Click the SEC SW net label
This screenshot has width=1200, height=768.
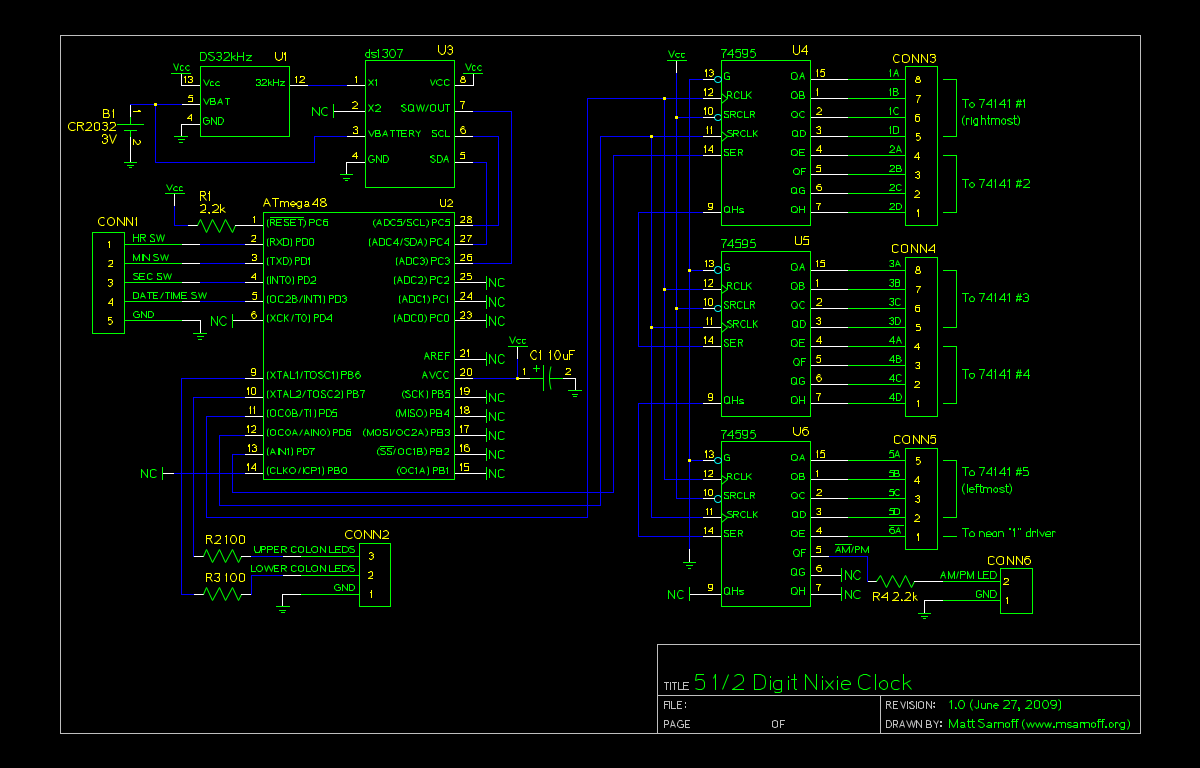click(x=152, y=276)
